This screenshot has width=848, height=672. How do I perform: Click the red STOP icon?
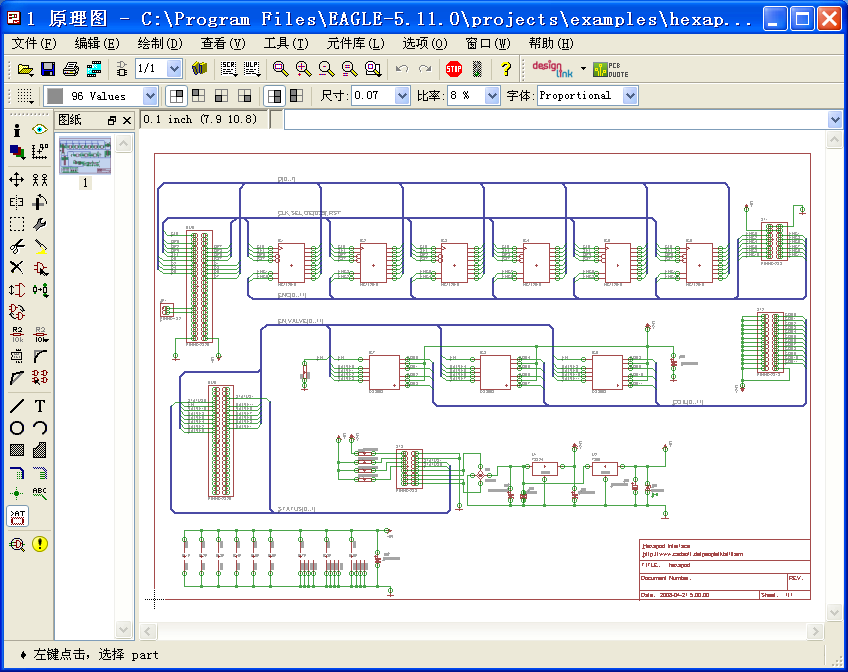(453, 69)
